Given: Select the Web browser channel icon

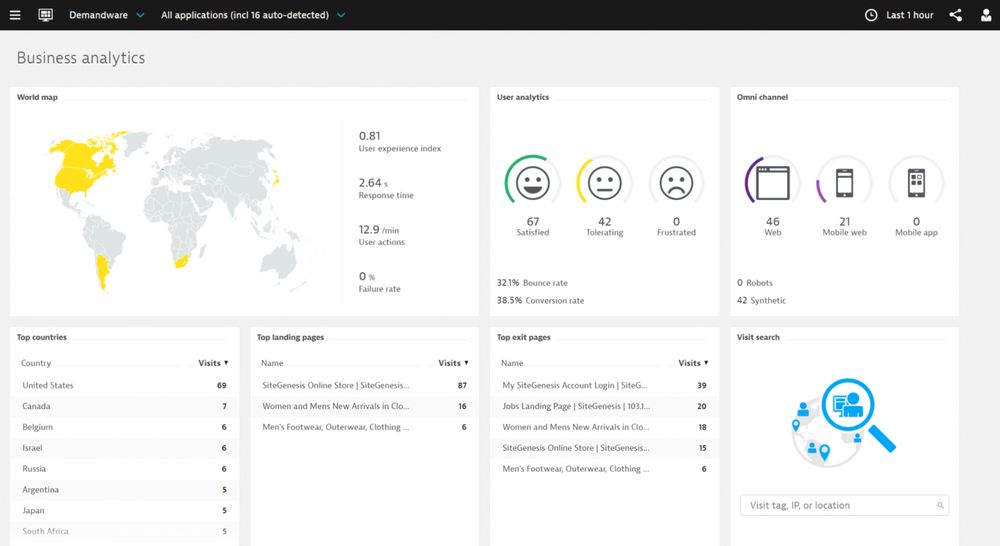Looking at the screenshot, I should pos(773,183).
